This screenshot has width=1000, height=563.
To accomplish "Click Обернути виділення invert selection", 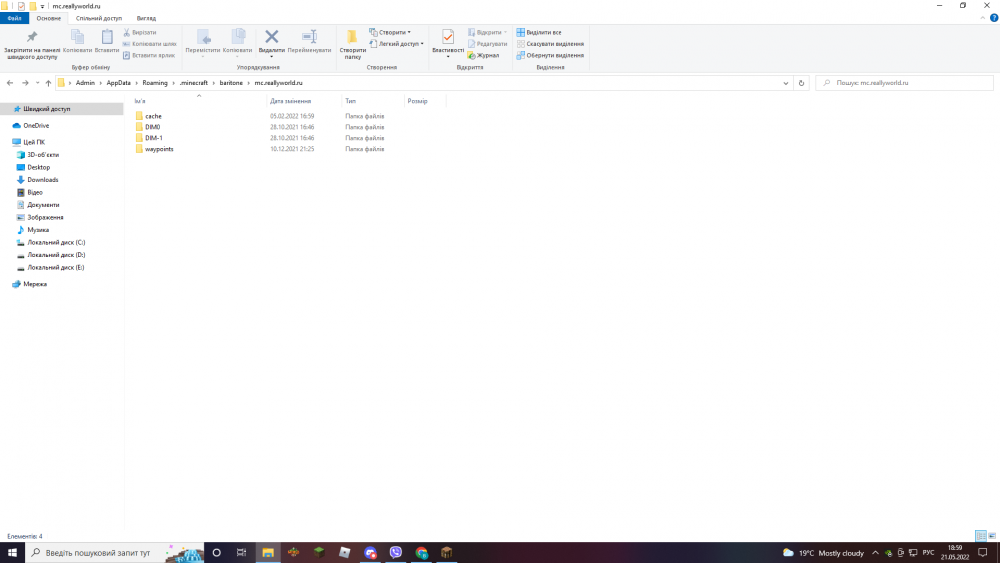I will [550, 55].
